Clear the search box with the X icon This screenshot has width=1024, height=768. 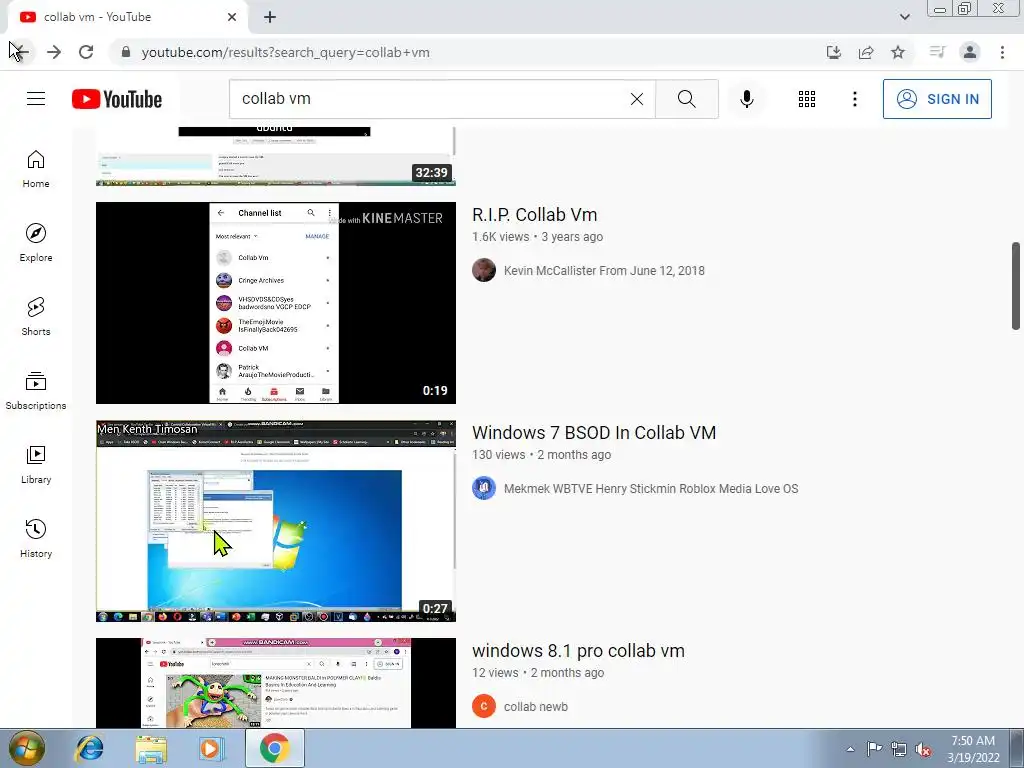637,99
